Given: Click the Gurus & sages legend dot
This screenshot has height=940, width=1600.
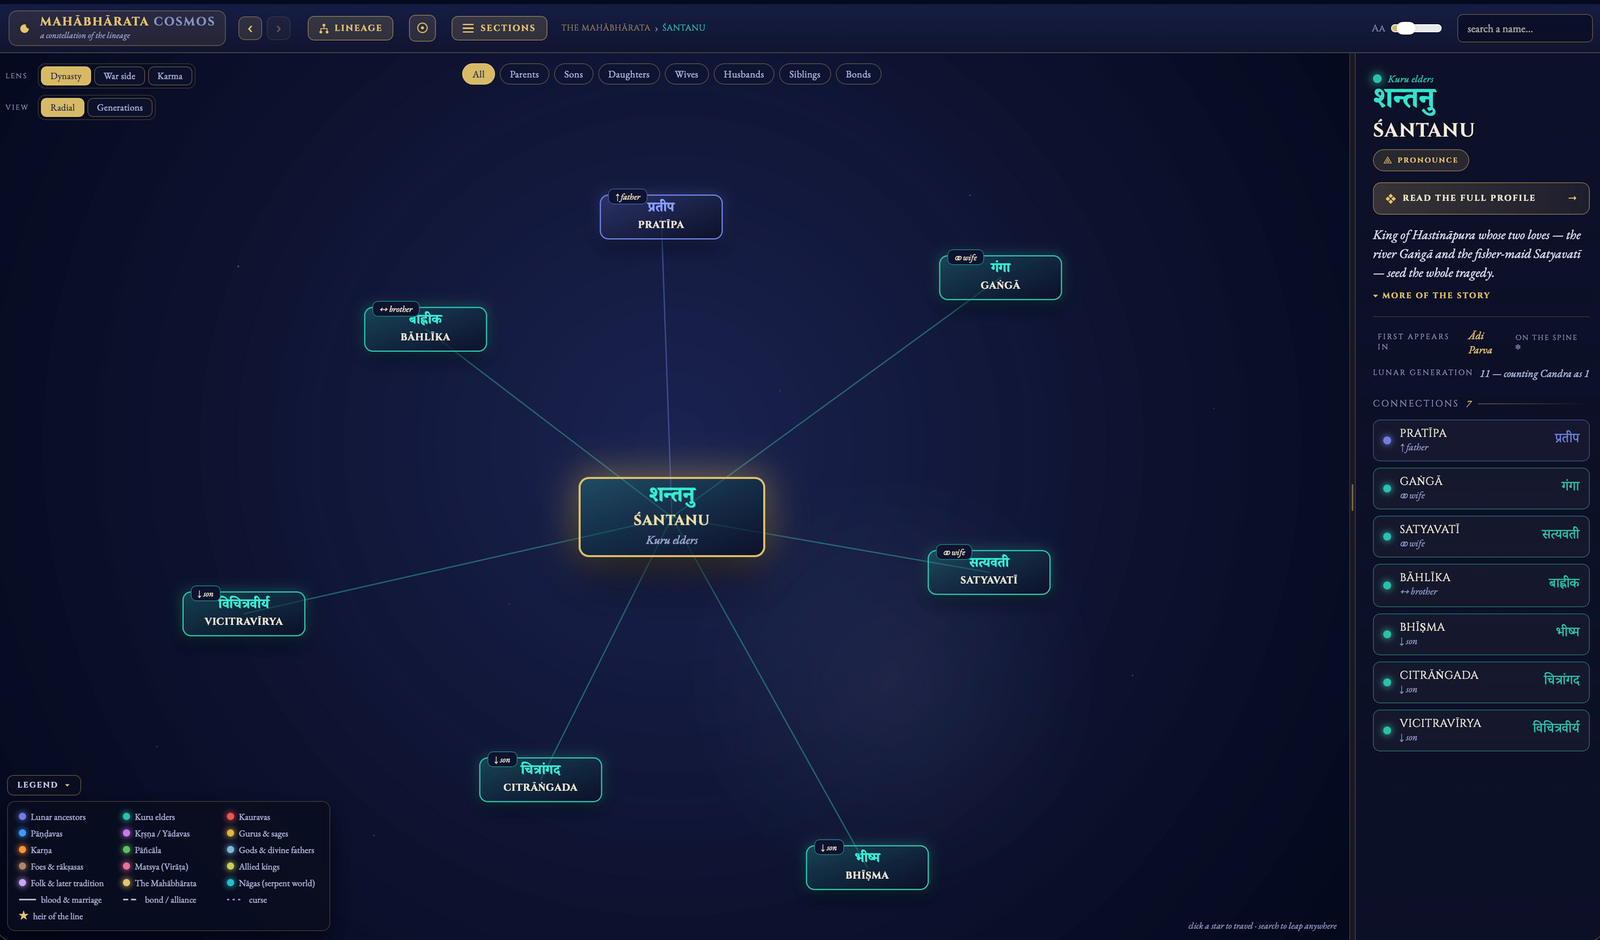Looking at the screenshot, I should pyautogui.click(x=230, y=833).
